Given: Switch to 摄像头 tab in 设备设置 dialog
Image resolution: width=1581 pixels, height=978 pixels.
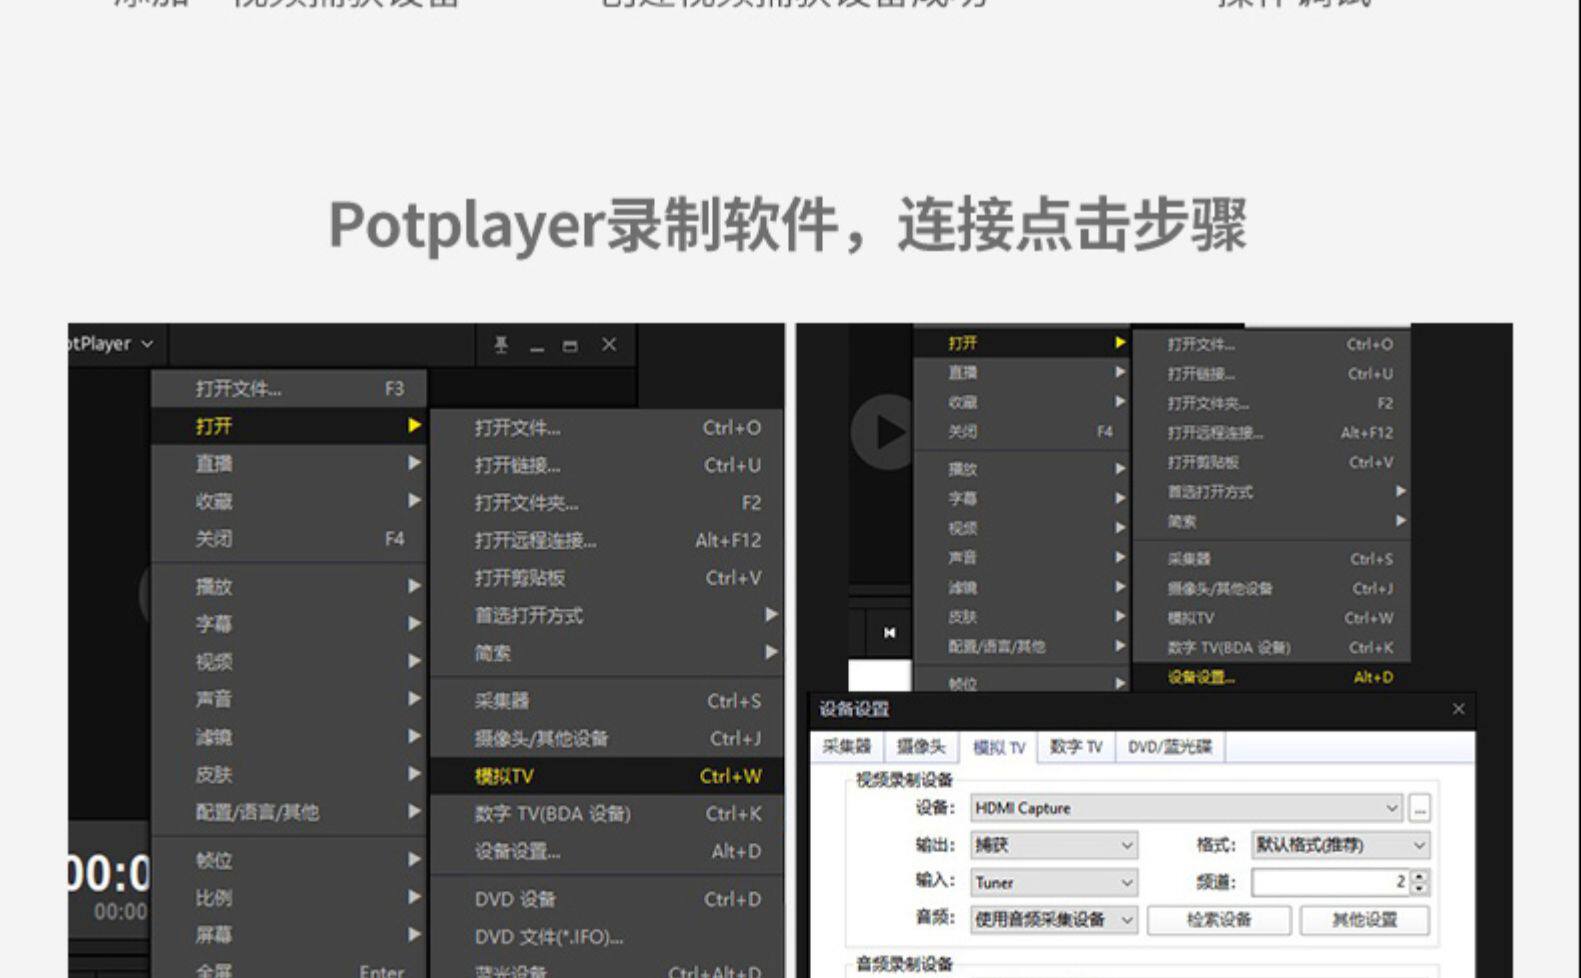Looking at the screenshot, I should 921,746.
